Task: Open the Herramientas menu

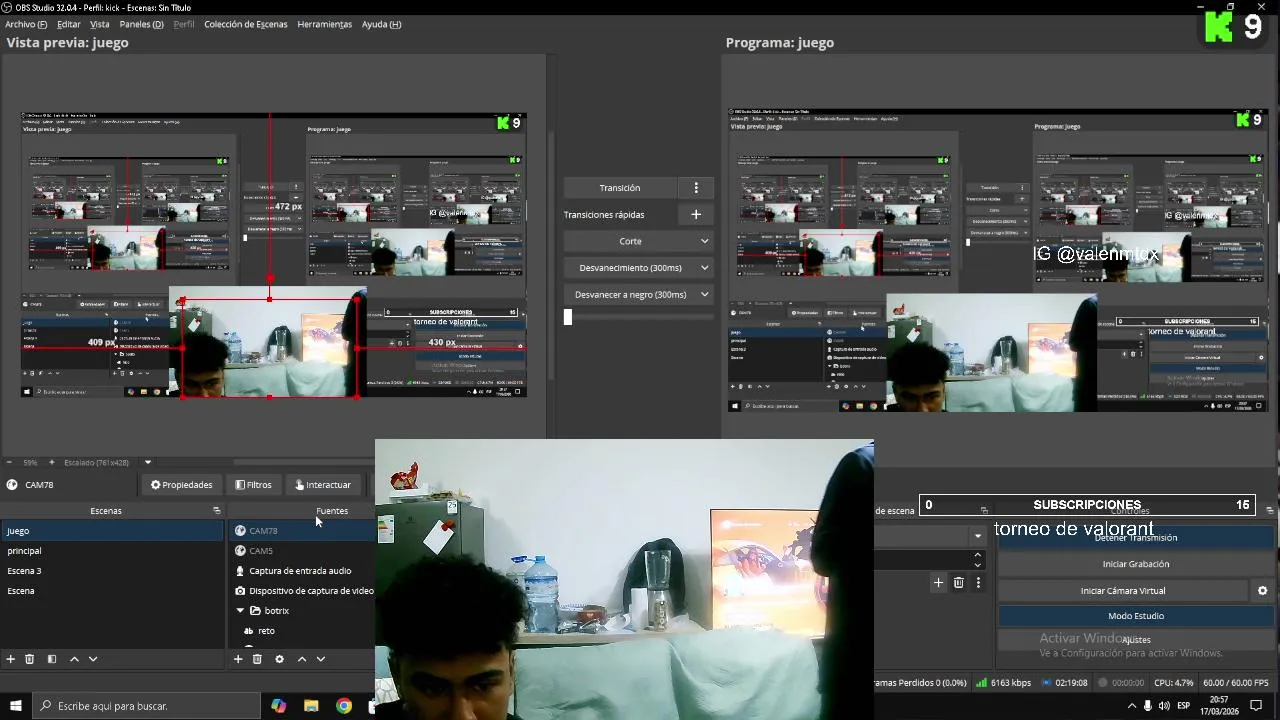Action: click(325, 24)
